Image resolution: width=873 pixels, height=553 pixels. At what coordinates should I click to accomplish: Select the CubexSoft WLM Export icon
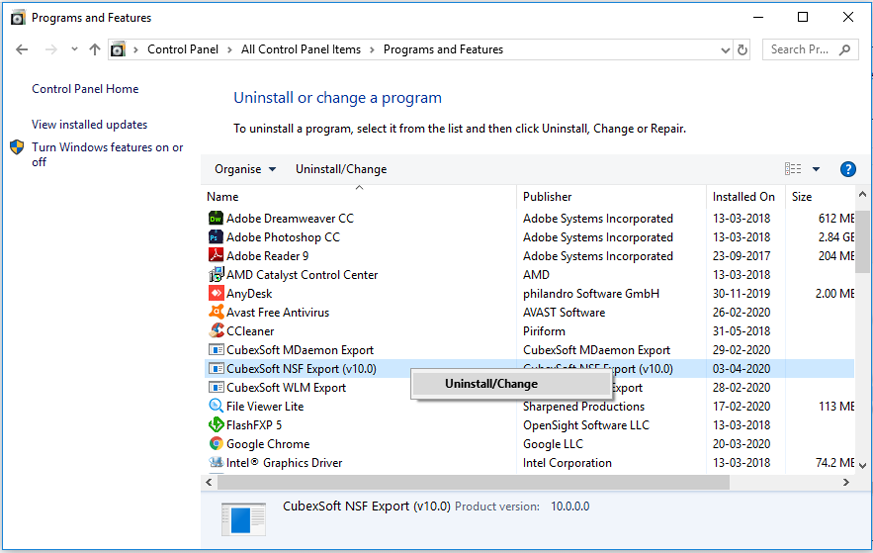216,388
